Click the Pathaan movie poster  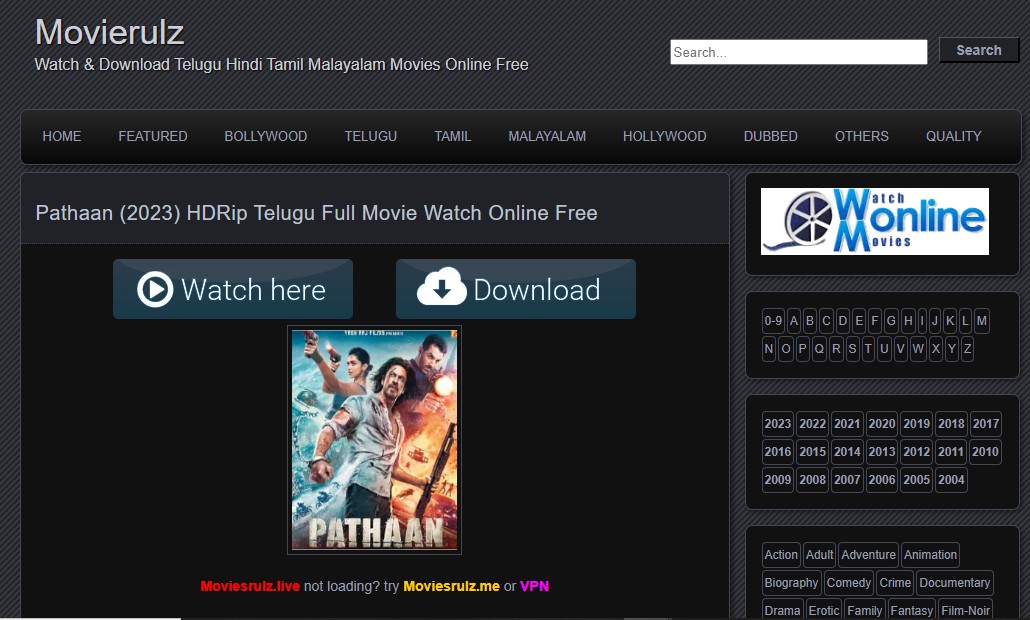(x=374, y=440)
